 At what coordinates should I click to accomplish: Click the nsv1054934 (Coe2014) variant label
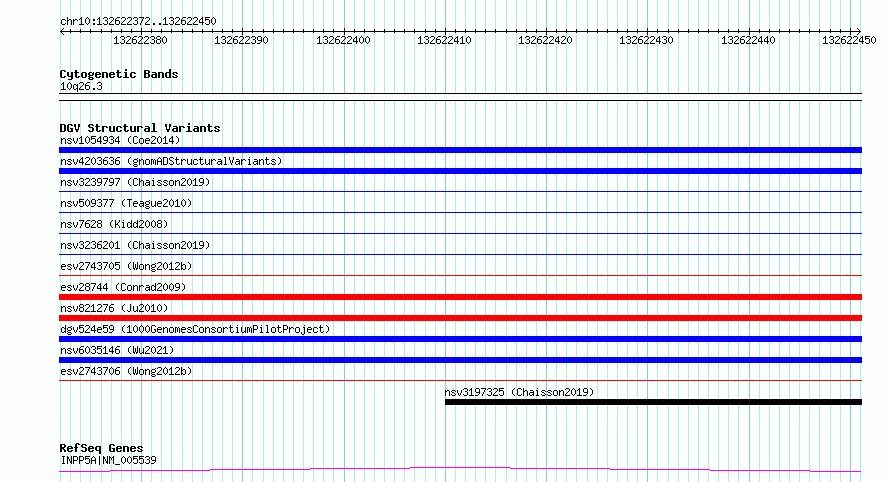120,140
